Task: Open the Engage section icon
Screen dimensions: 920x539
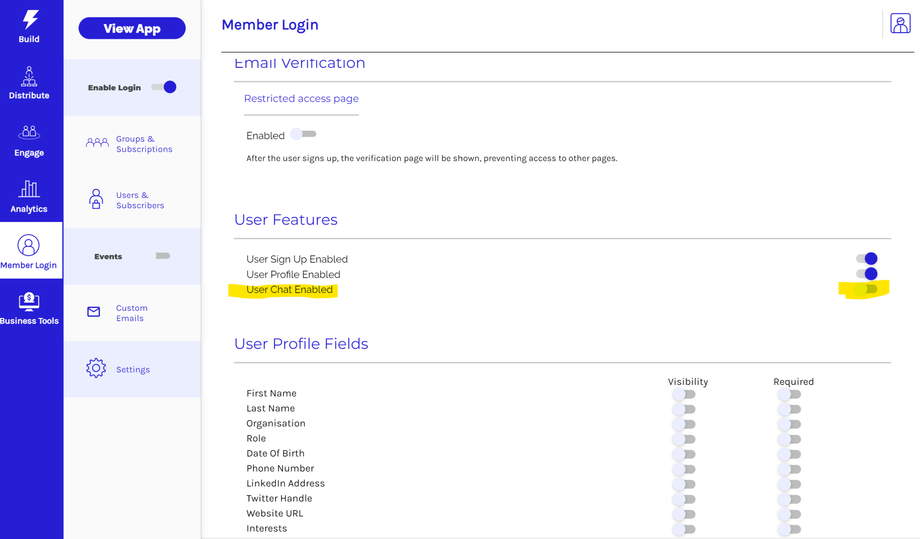Action: [x=29, y=132]
